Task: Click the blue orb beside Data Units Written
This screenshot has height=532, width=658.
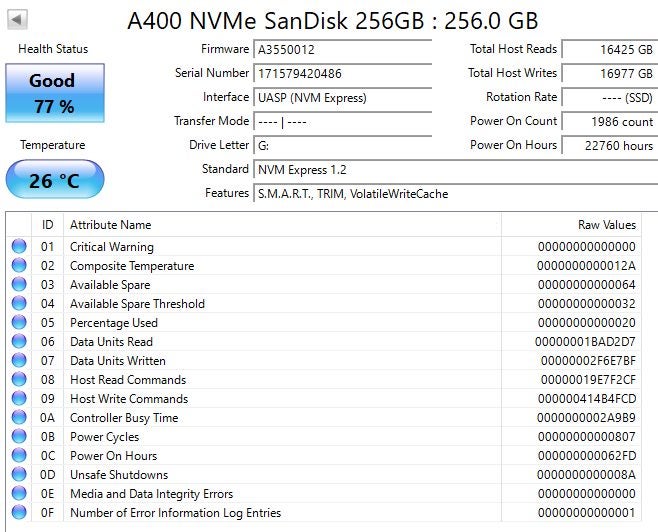Action: point(19,360)
